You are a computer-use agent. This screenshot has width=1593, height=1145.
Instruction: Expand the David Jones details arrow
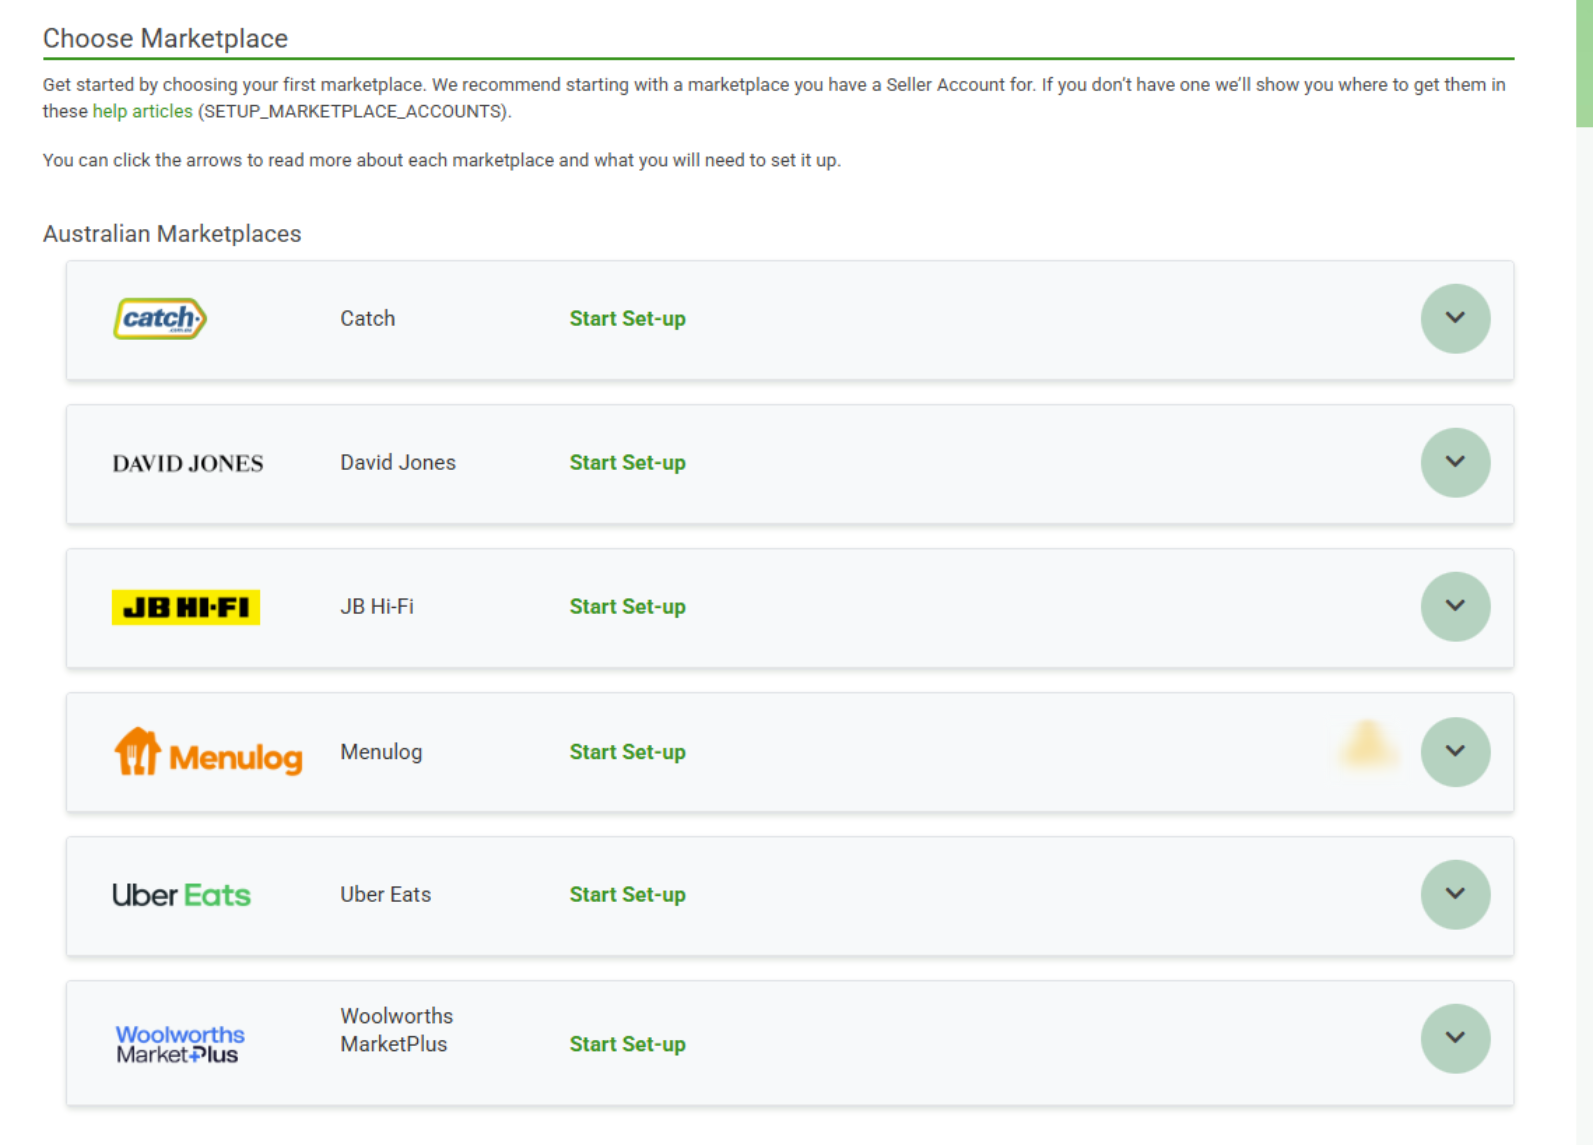(x=1455, y=462)
